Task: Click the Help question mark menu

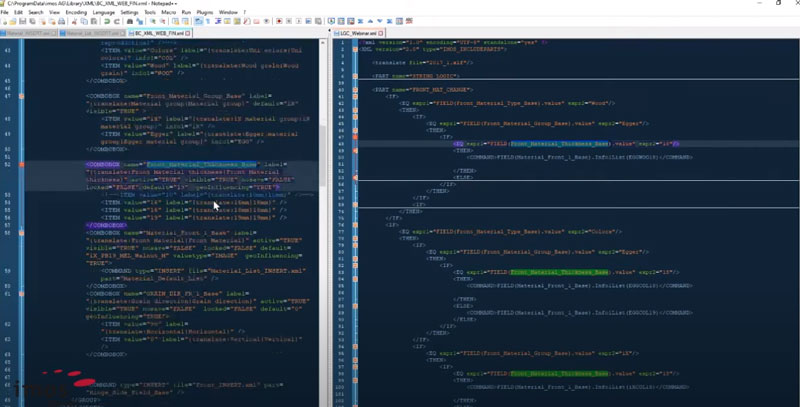Action: click(x=244, y=12)
